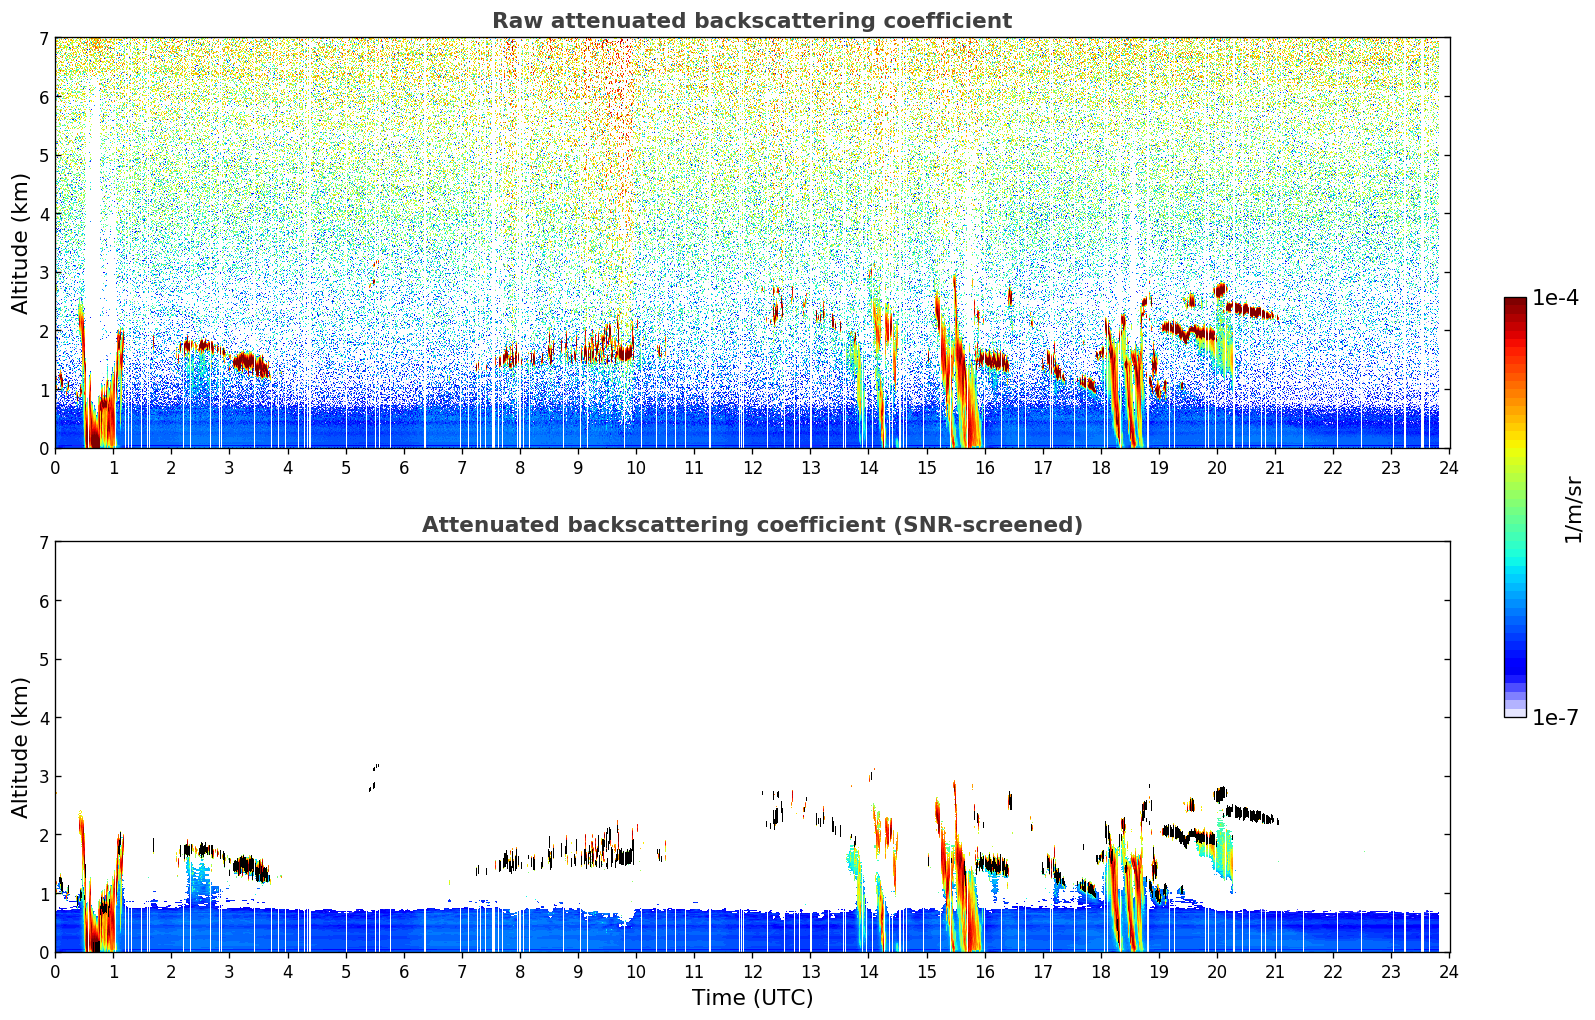Click the 'Attenuated backscattering coefficient (SNR-screened)' title
1595x1020 pixels.
752,525
